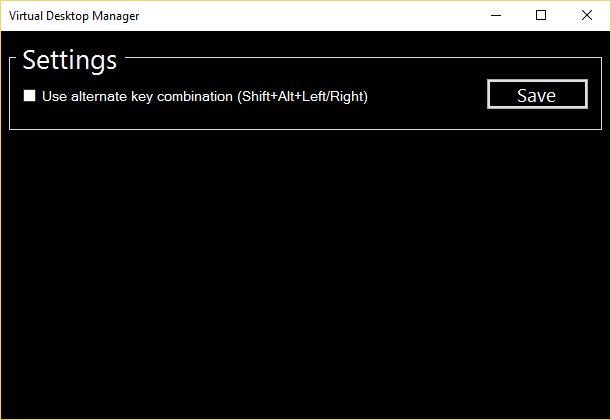Click the "(Shift+Alt+Left/Right)" hint text
Viewport: 611px width, 420px height.
[x=303, y=97]
